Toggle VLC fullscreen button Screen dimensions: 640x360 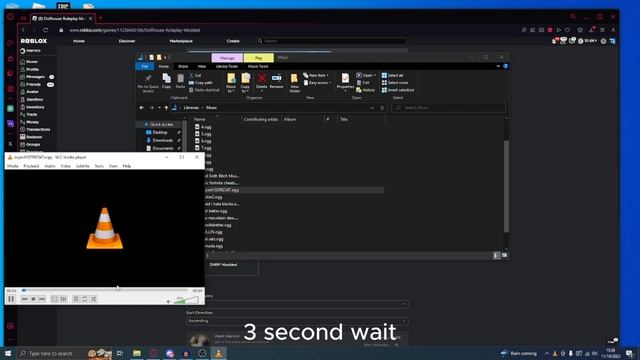[54, 299]
